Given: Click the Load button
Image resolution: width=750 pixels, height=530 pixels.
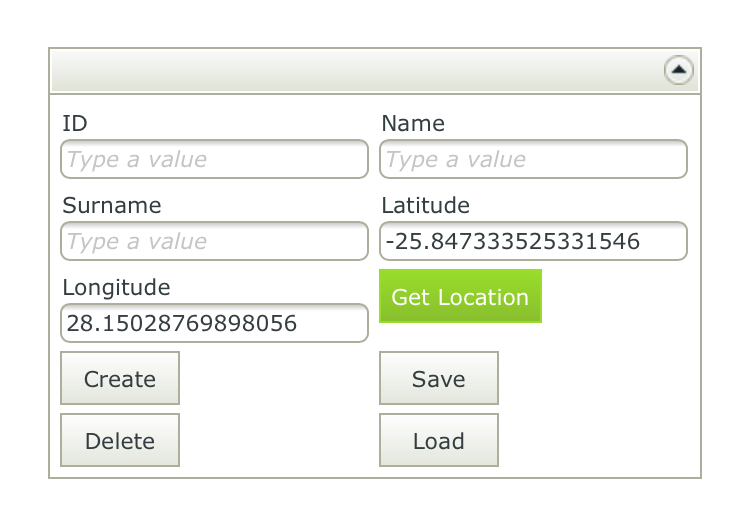Looking at the screenshot, I should [438, 441].
